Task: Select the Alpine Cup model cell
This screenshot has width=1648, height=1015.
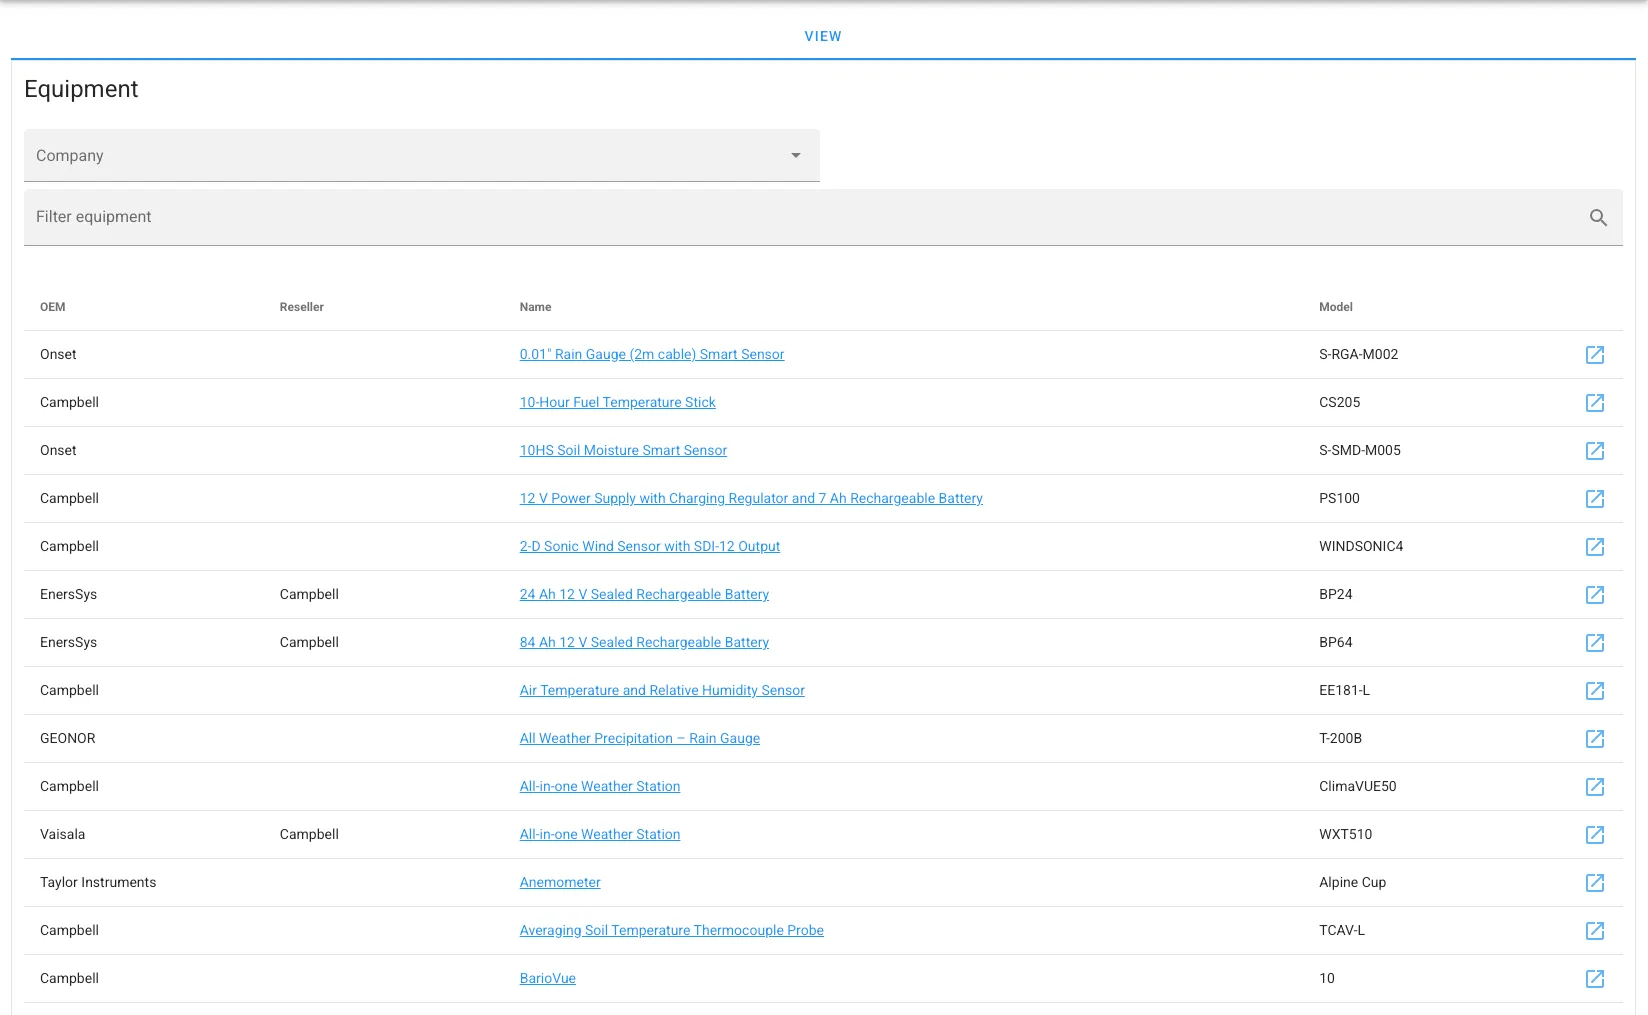Action: tap(1353, 882)
